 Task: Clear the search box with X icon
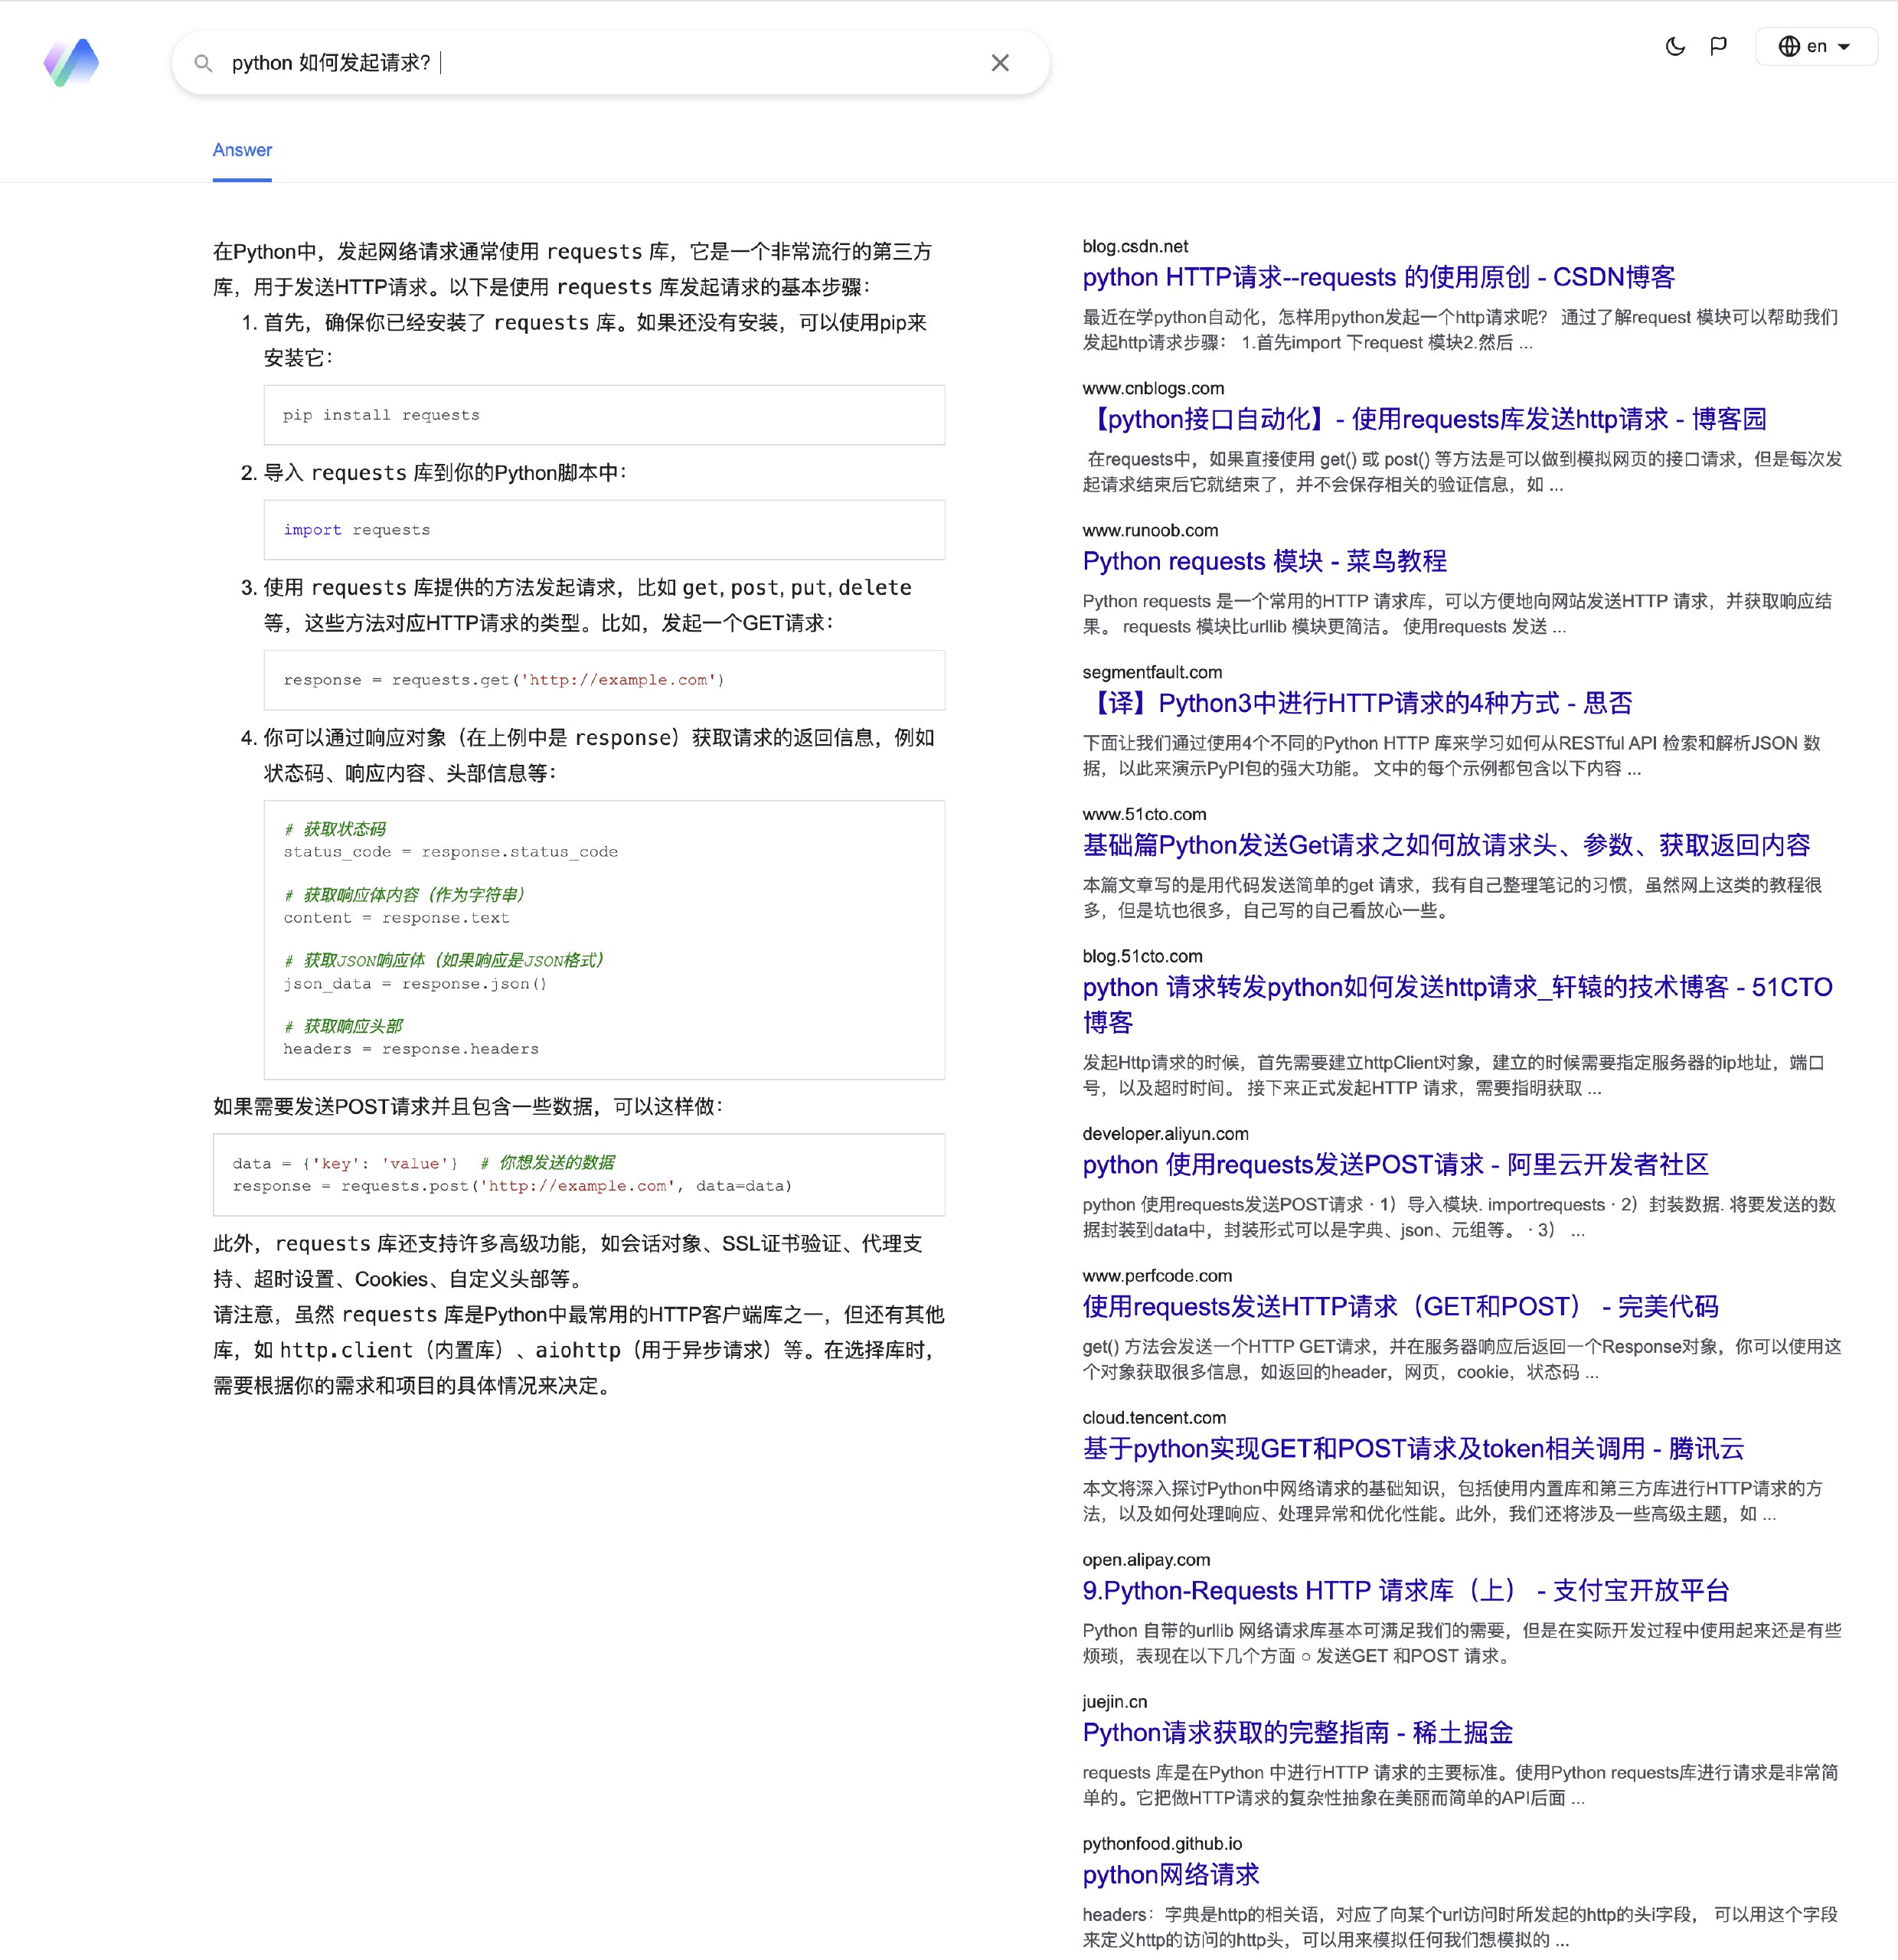999,63
